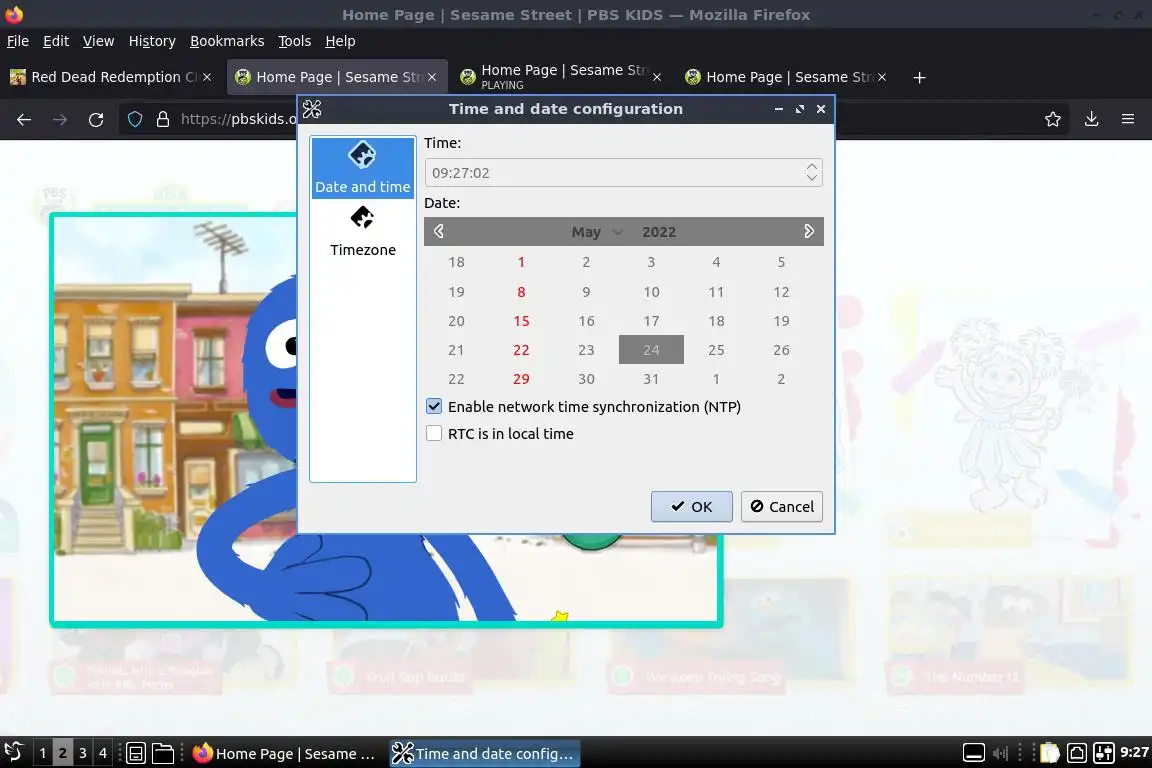Viewport: 1152px width, 768px height.
Task: Open the LXQt start menu bird icon
Action: point(14,752)
